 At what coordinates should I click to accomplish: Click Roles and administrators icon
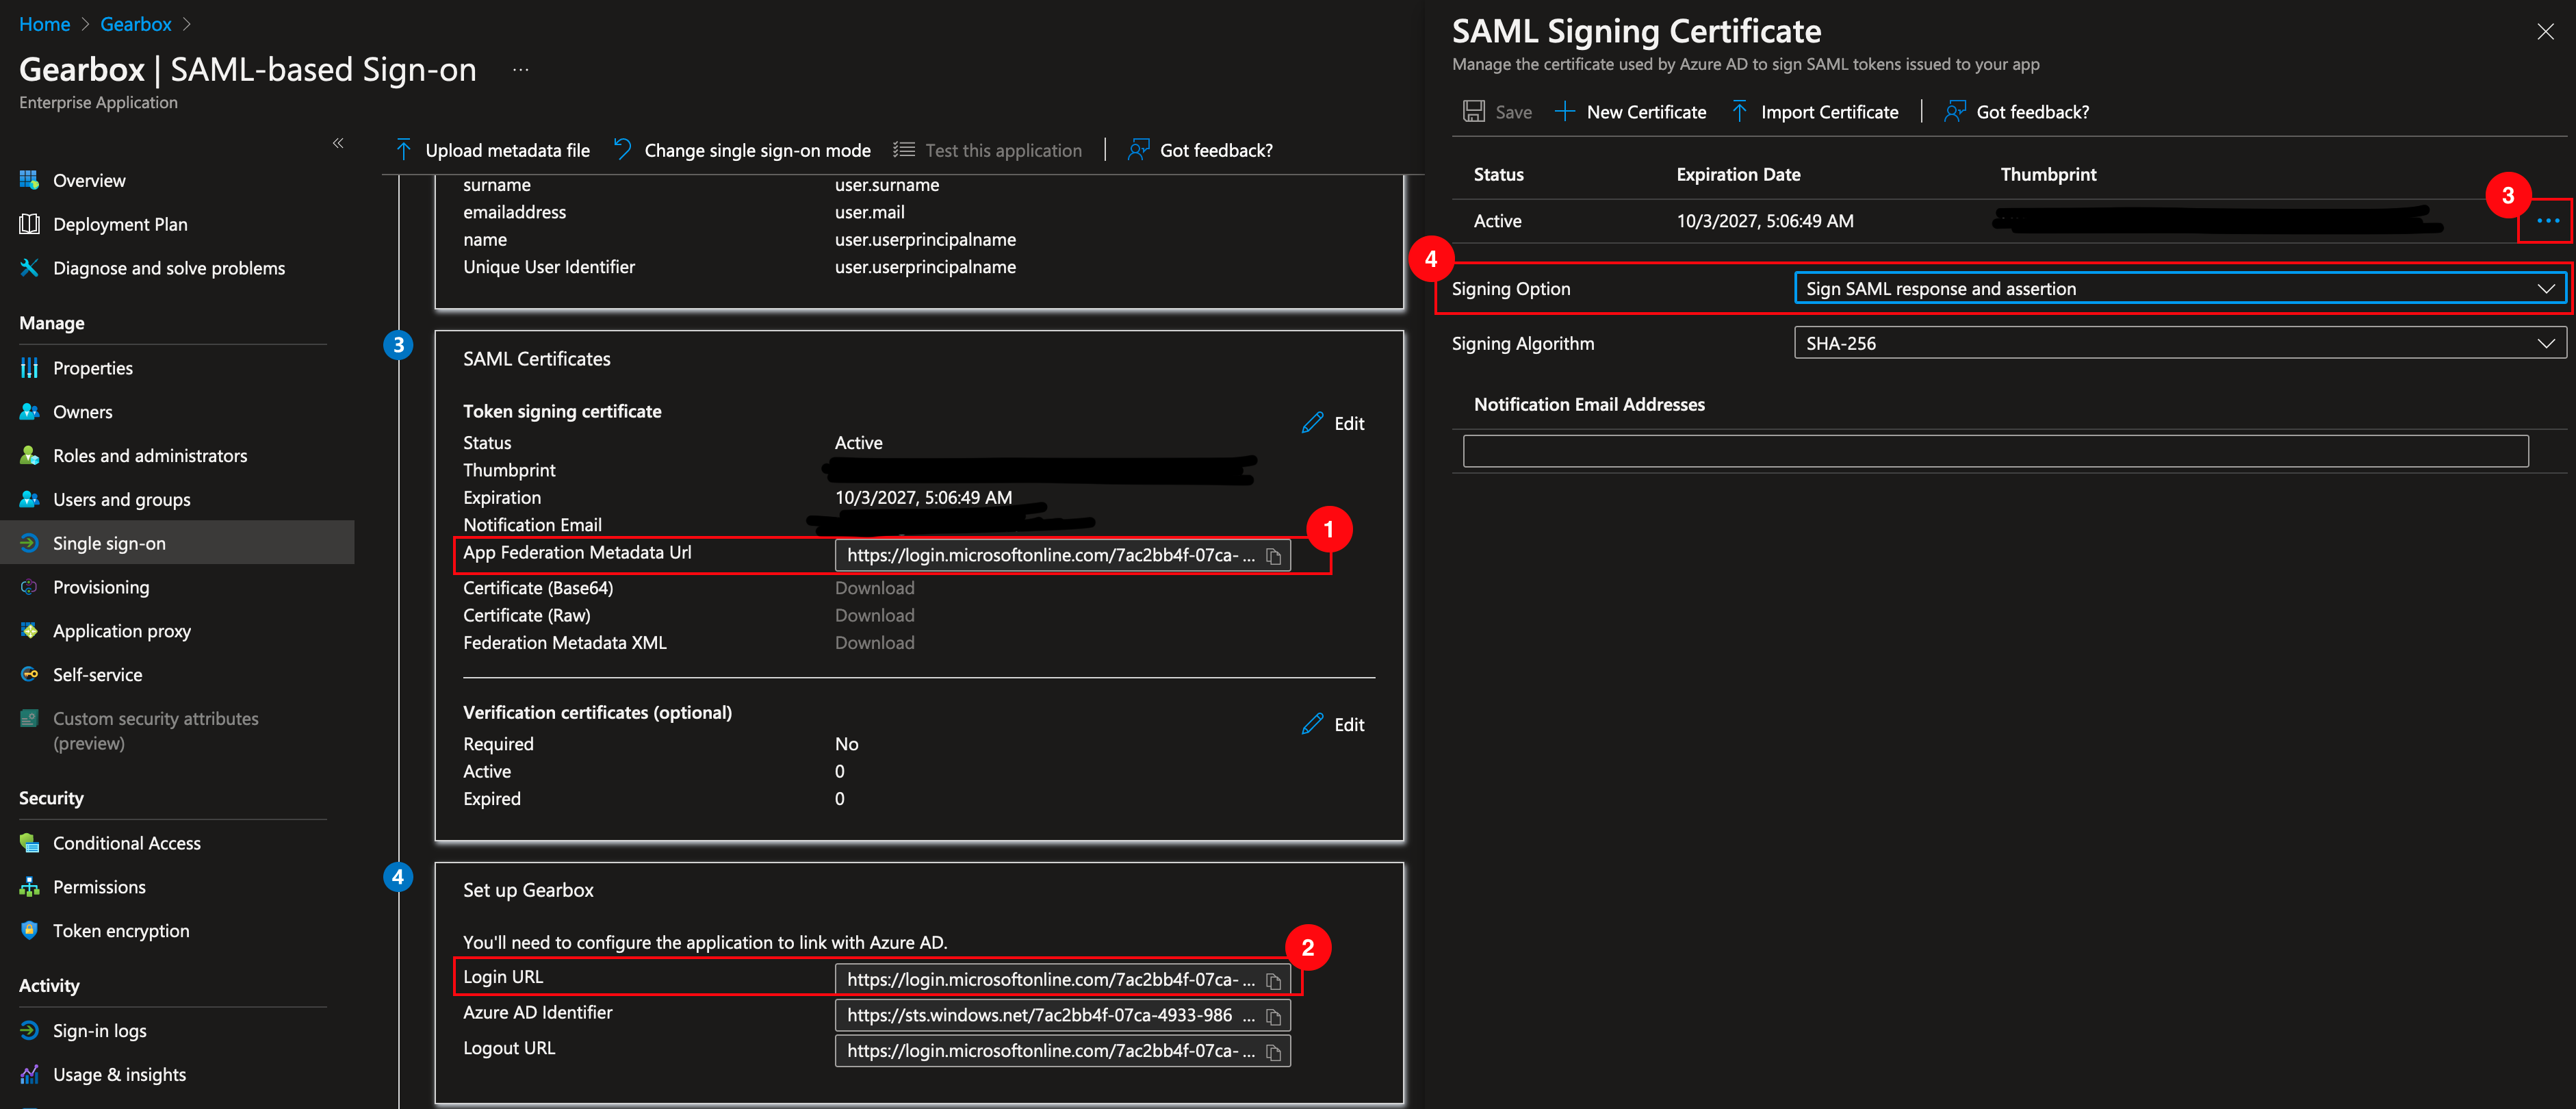click(29, 456)
